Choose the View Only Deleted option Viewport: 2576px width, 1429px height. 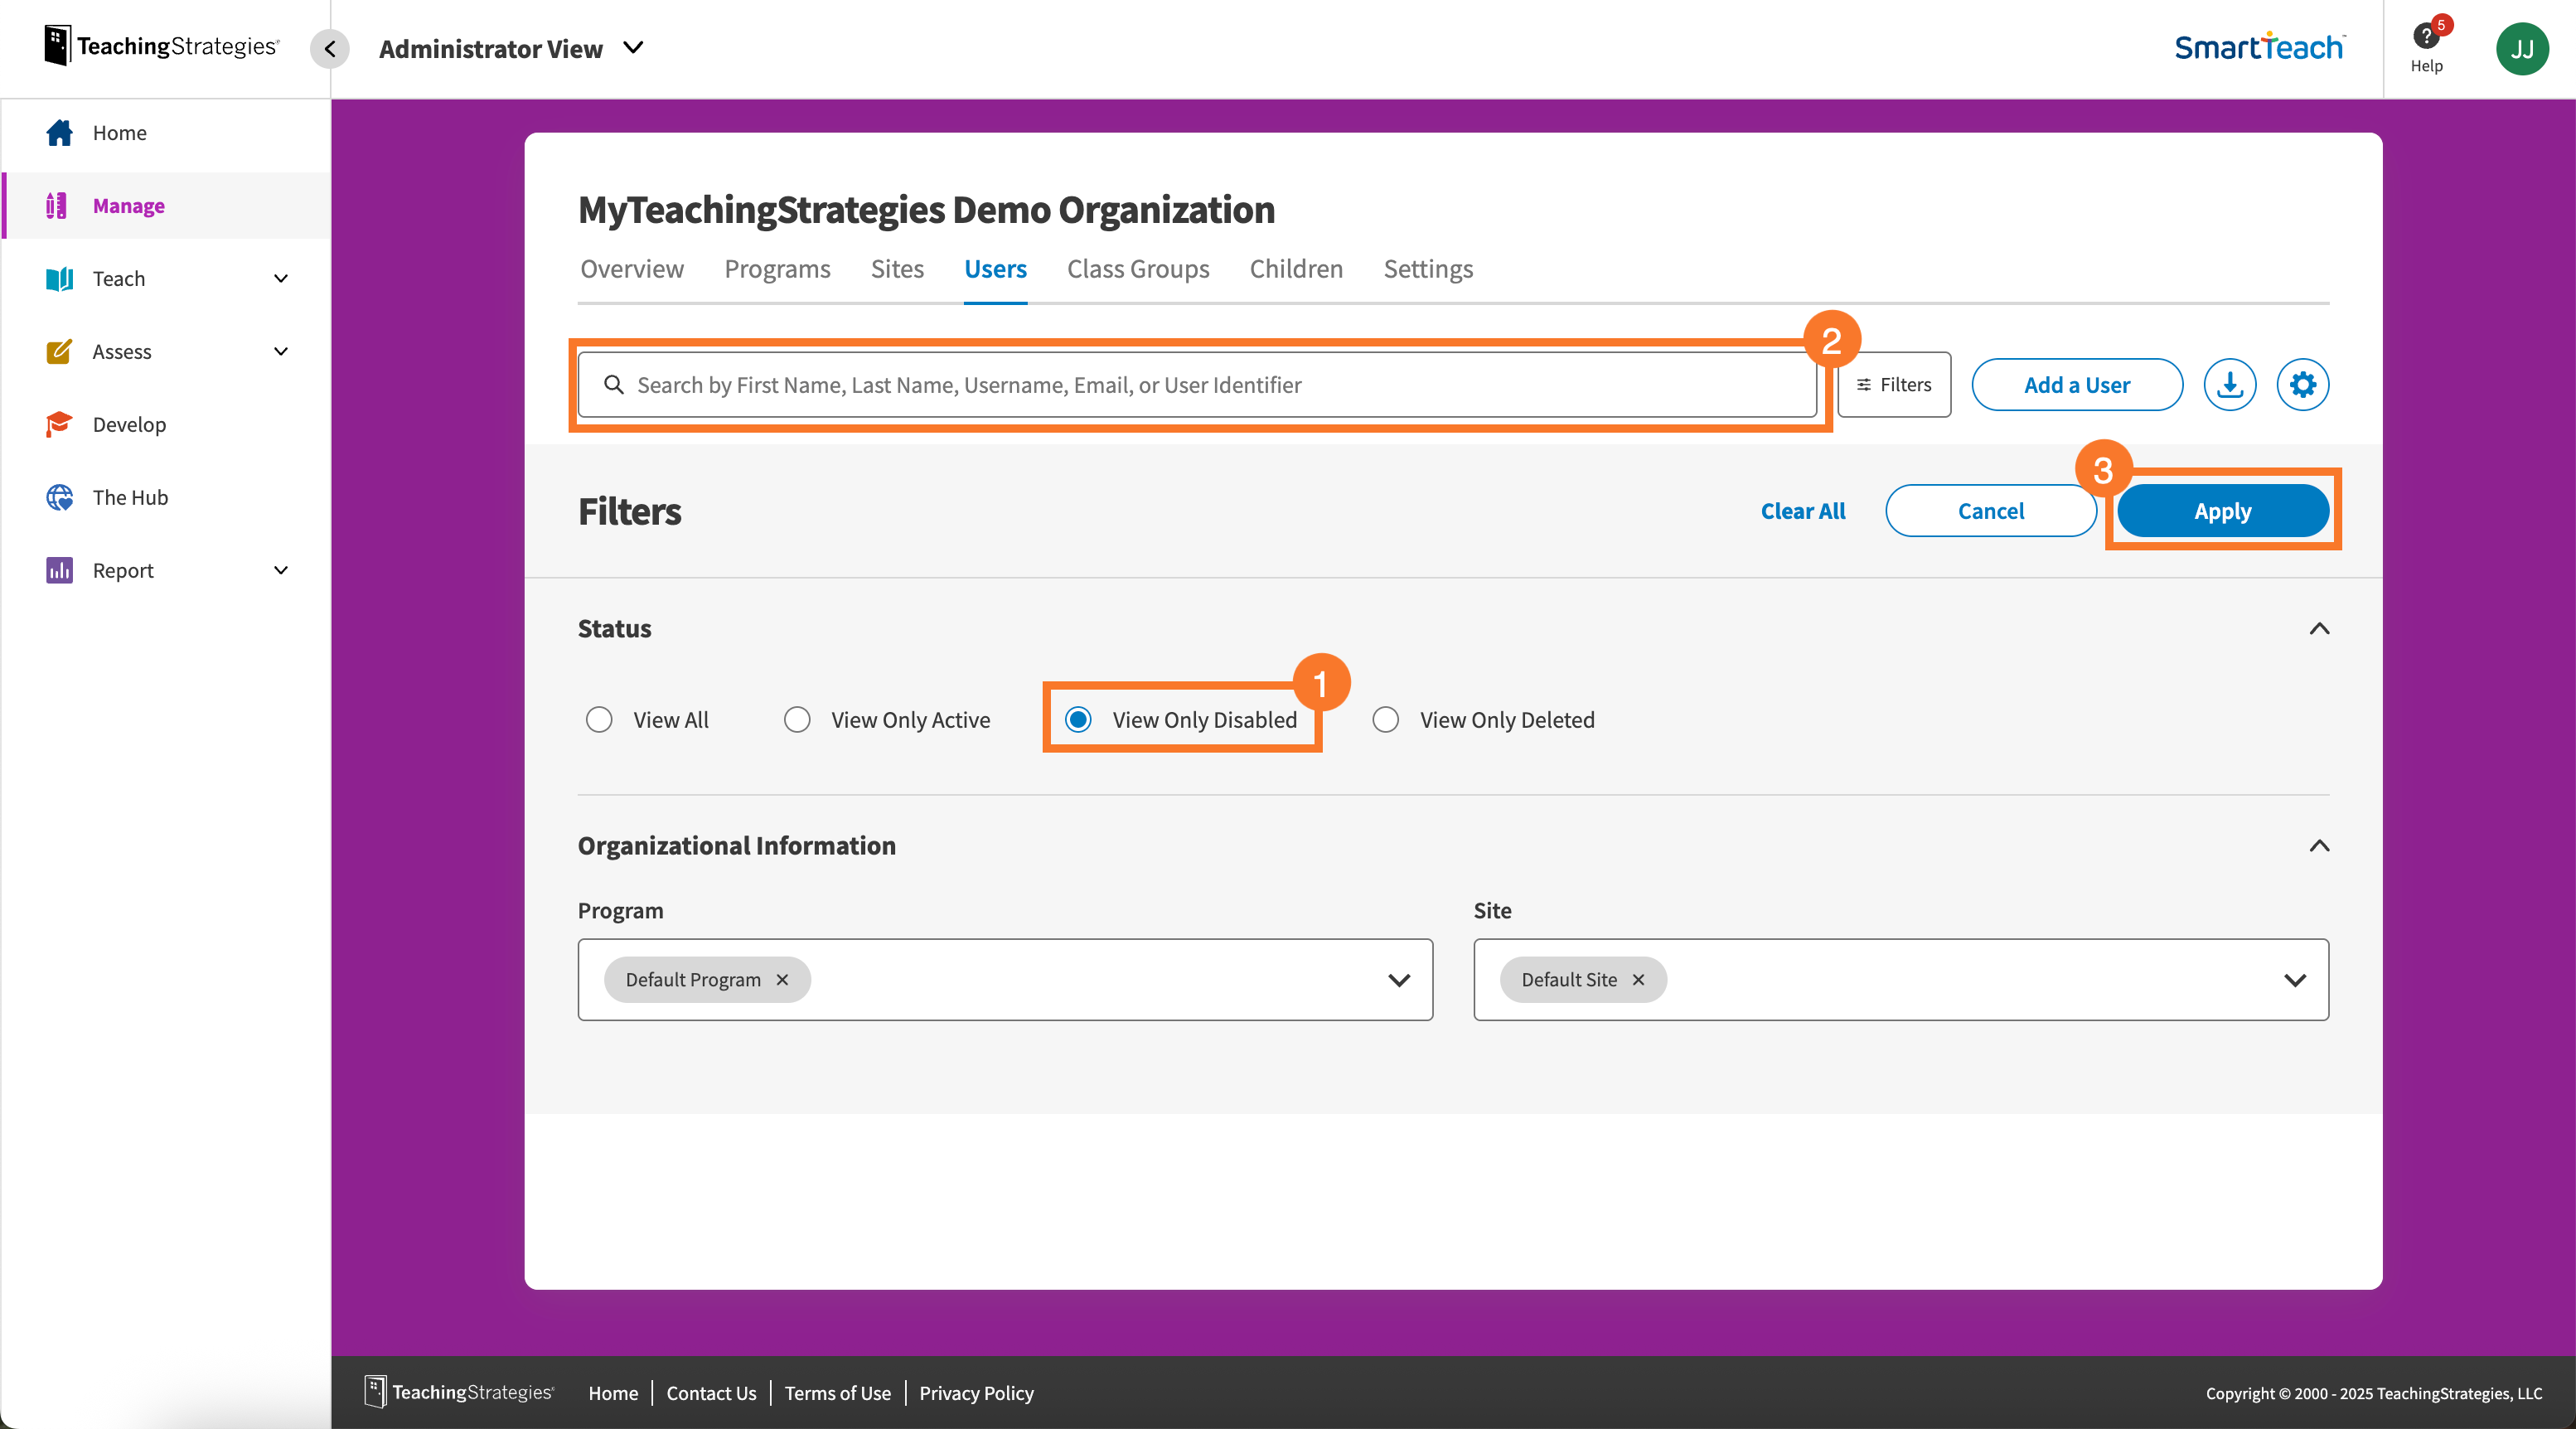[x=1386, y=719]
